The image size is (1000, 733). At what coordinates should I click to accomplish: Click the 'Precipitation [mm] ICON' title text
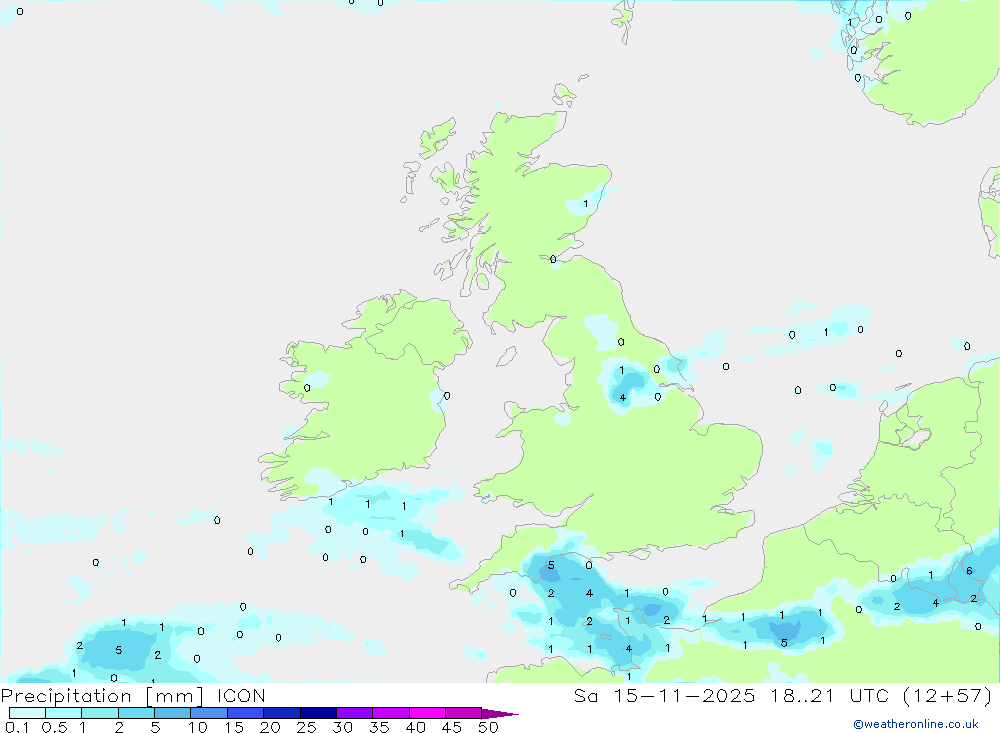click(133, 695)
